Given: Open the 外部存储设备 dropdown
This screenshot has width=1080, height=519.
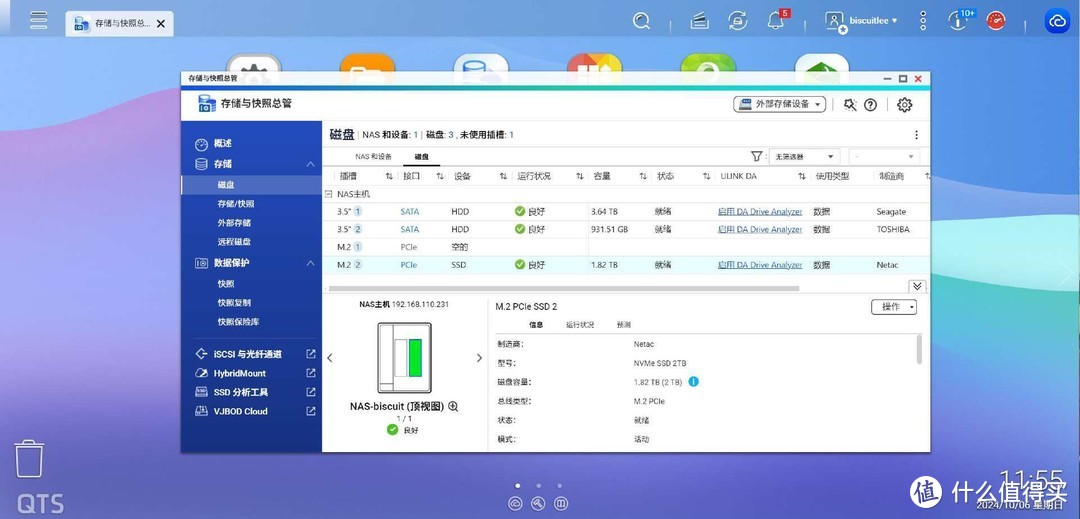Looking at the screenshot, I should [x=780, y=105].
